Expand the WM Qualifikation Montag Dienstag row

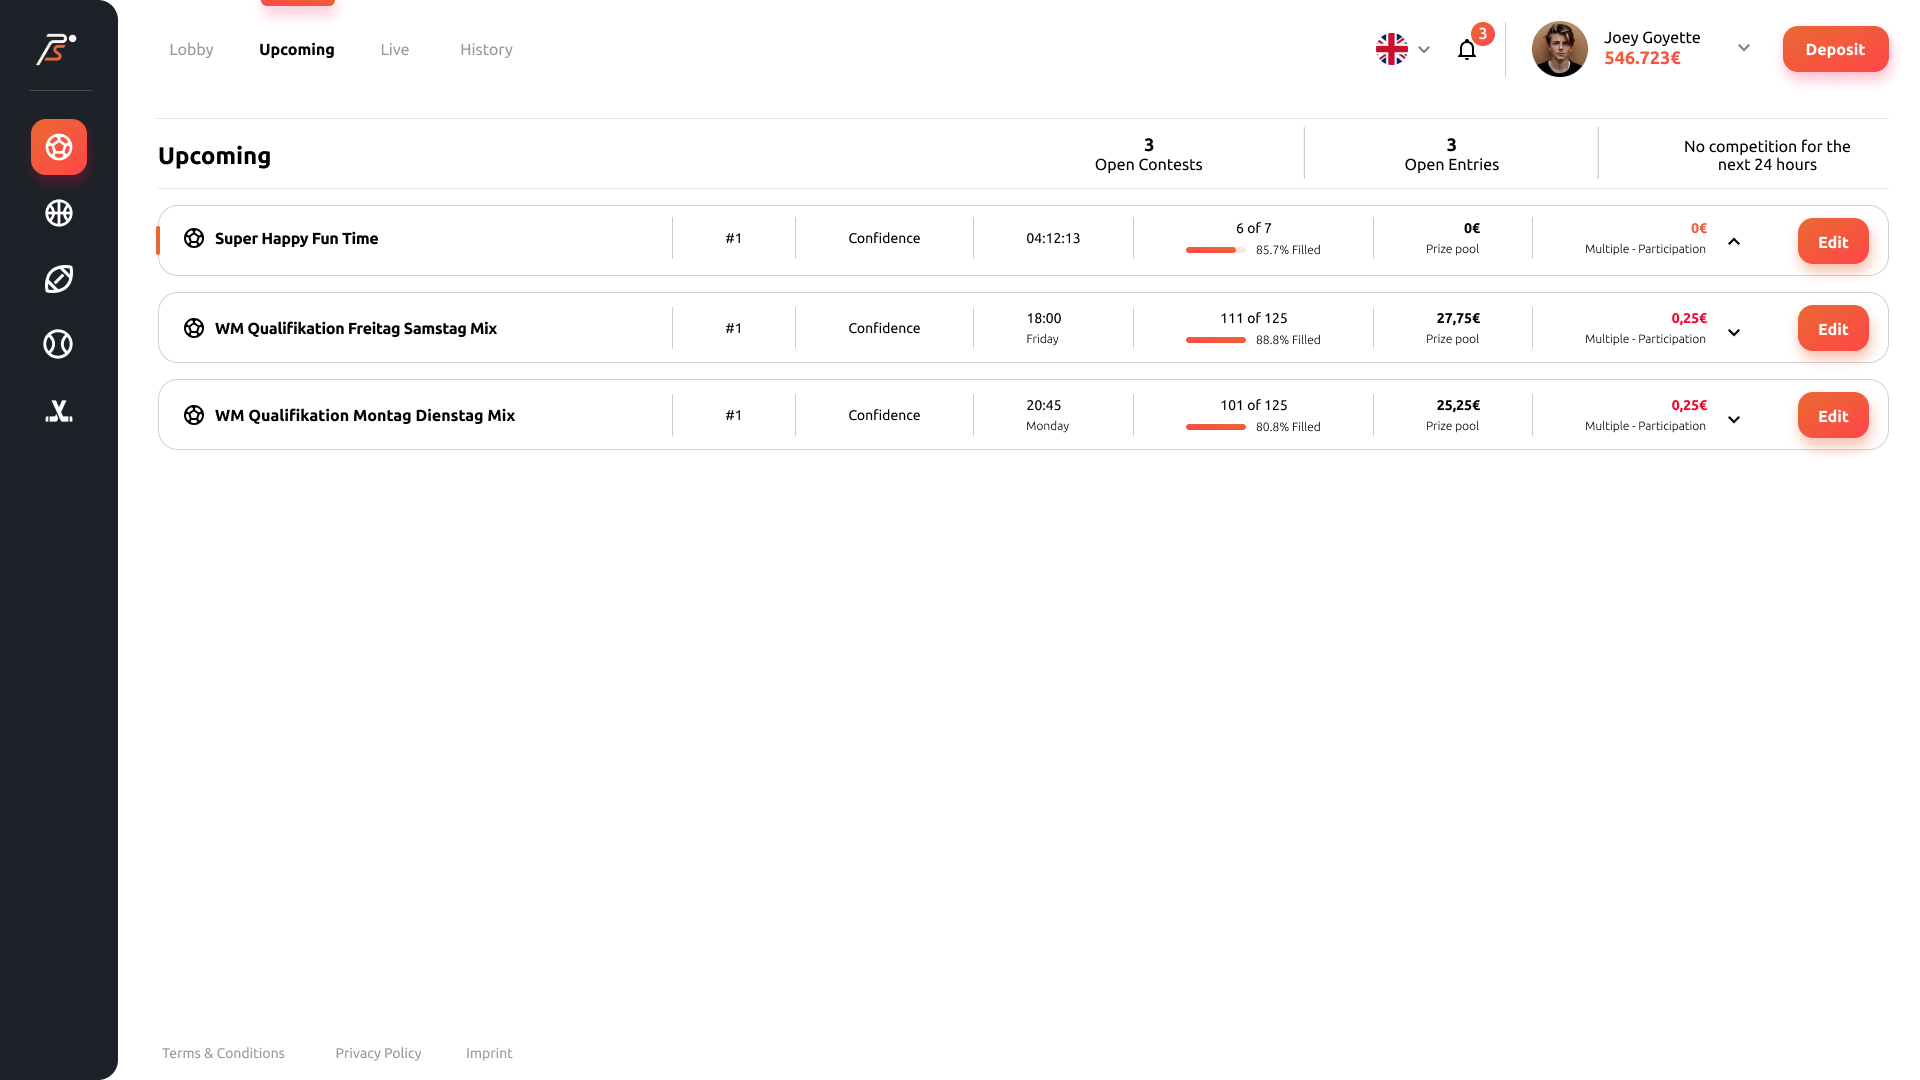[1734, 419]
